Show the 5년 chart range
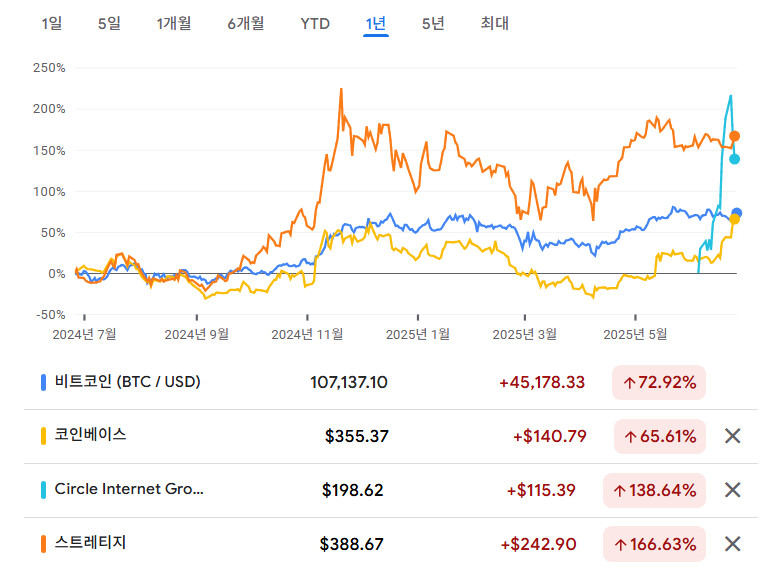783x569 pixels. (x=433, y=23)
